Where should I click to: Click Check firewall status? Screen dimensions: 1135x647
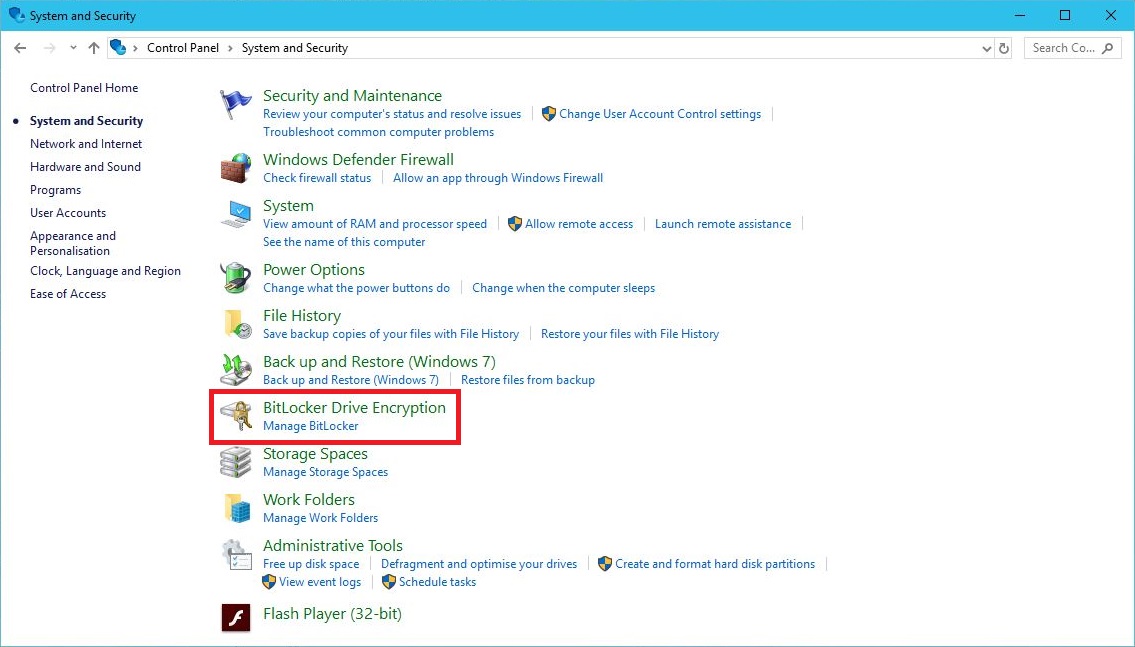(317, 177)
